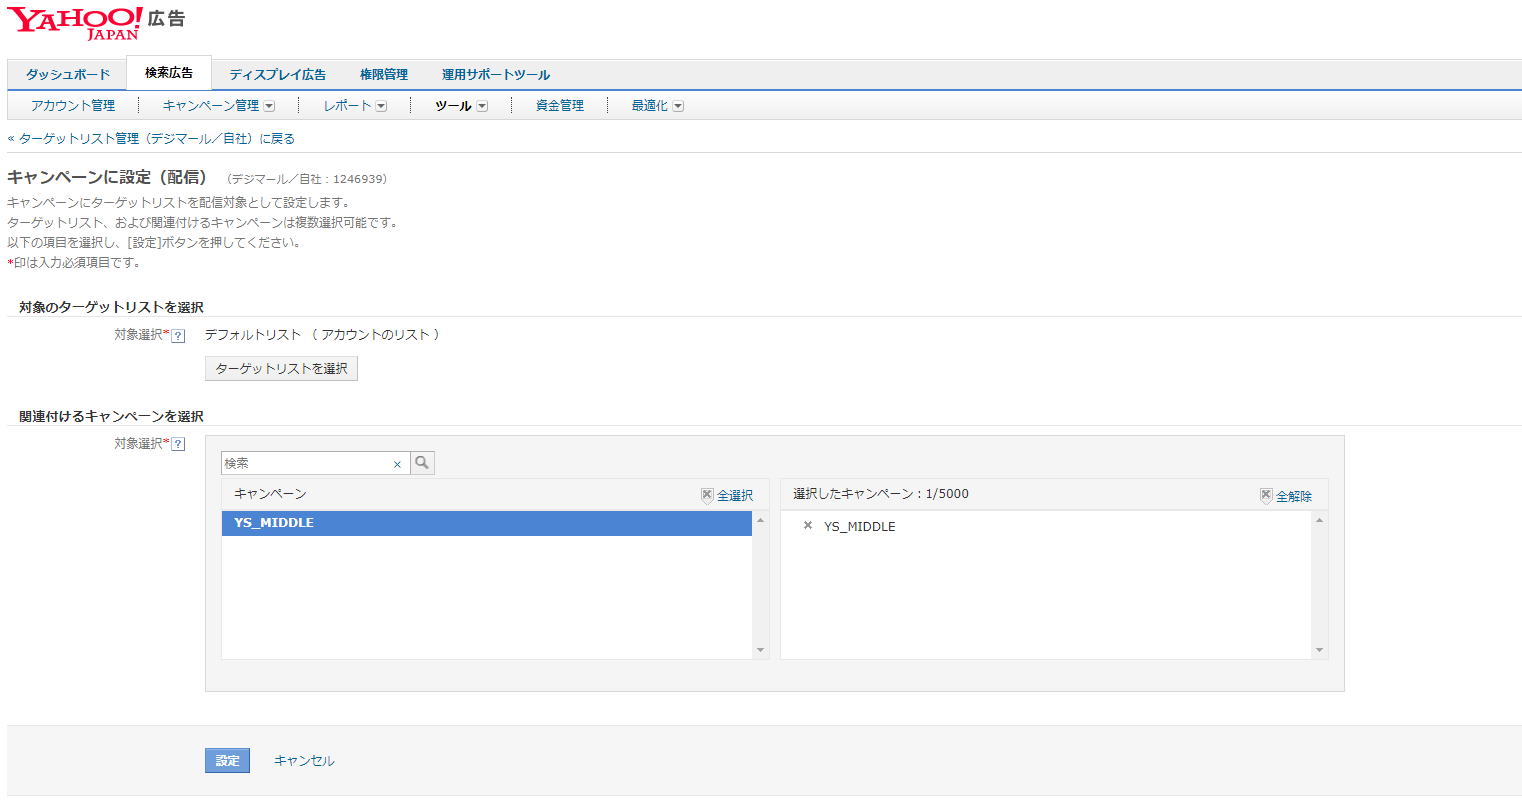Expand the キャンペーン管理 dropdown arrow
The width and height of the screenshot is (1522, 805).
pos(269,106)
